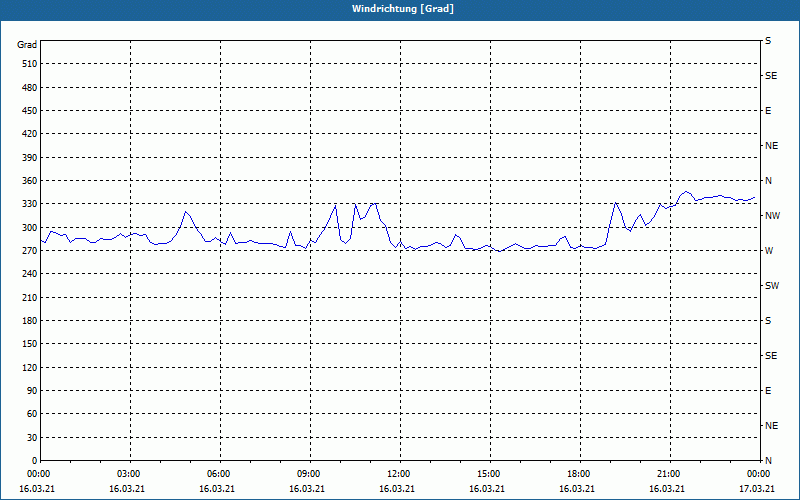Click the 180 degree axis label
The image size is (800, 500).
click(30, 321)
